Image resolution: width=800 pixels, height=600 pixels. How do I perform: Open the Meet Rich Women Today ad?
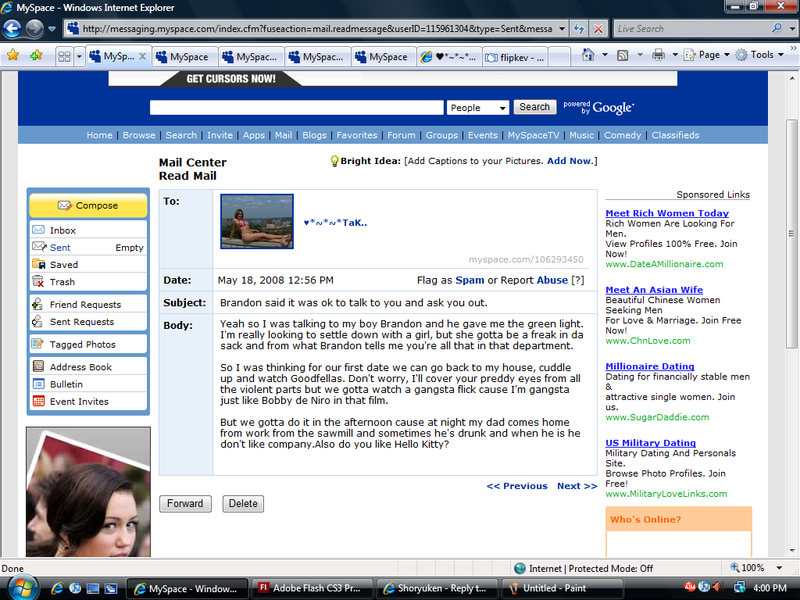667,213
